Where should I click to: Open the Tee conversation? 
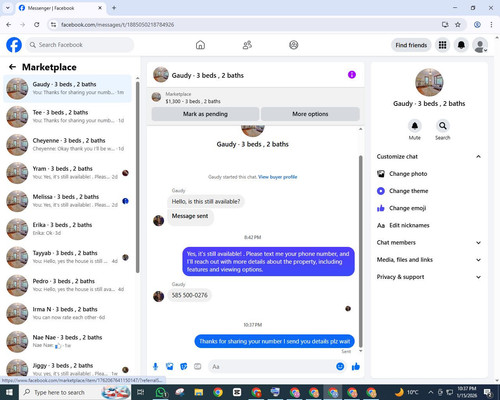pyautogui.click(x=67, y=117)
